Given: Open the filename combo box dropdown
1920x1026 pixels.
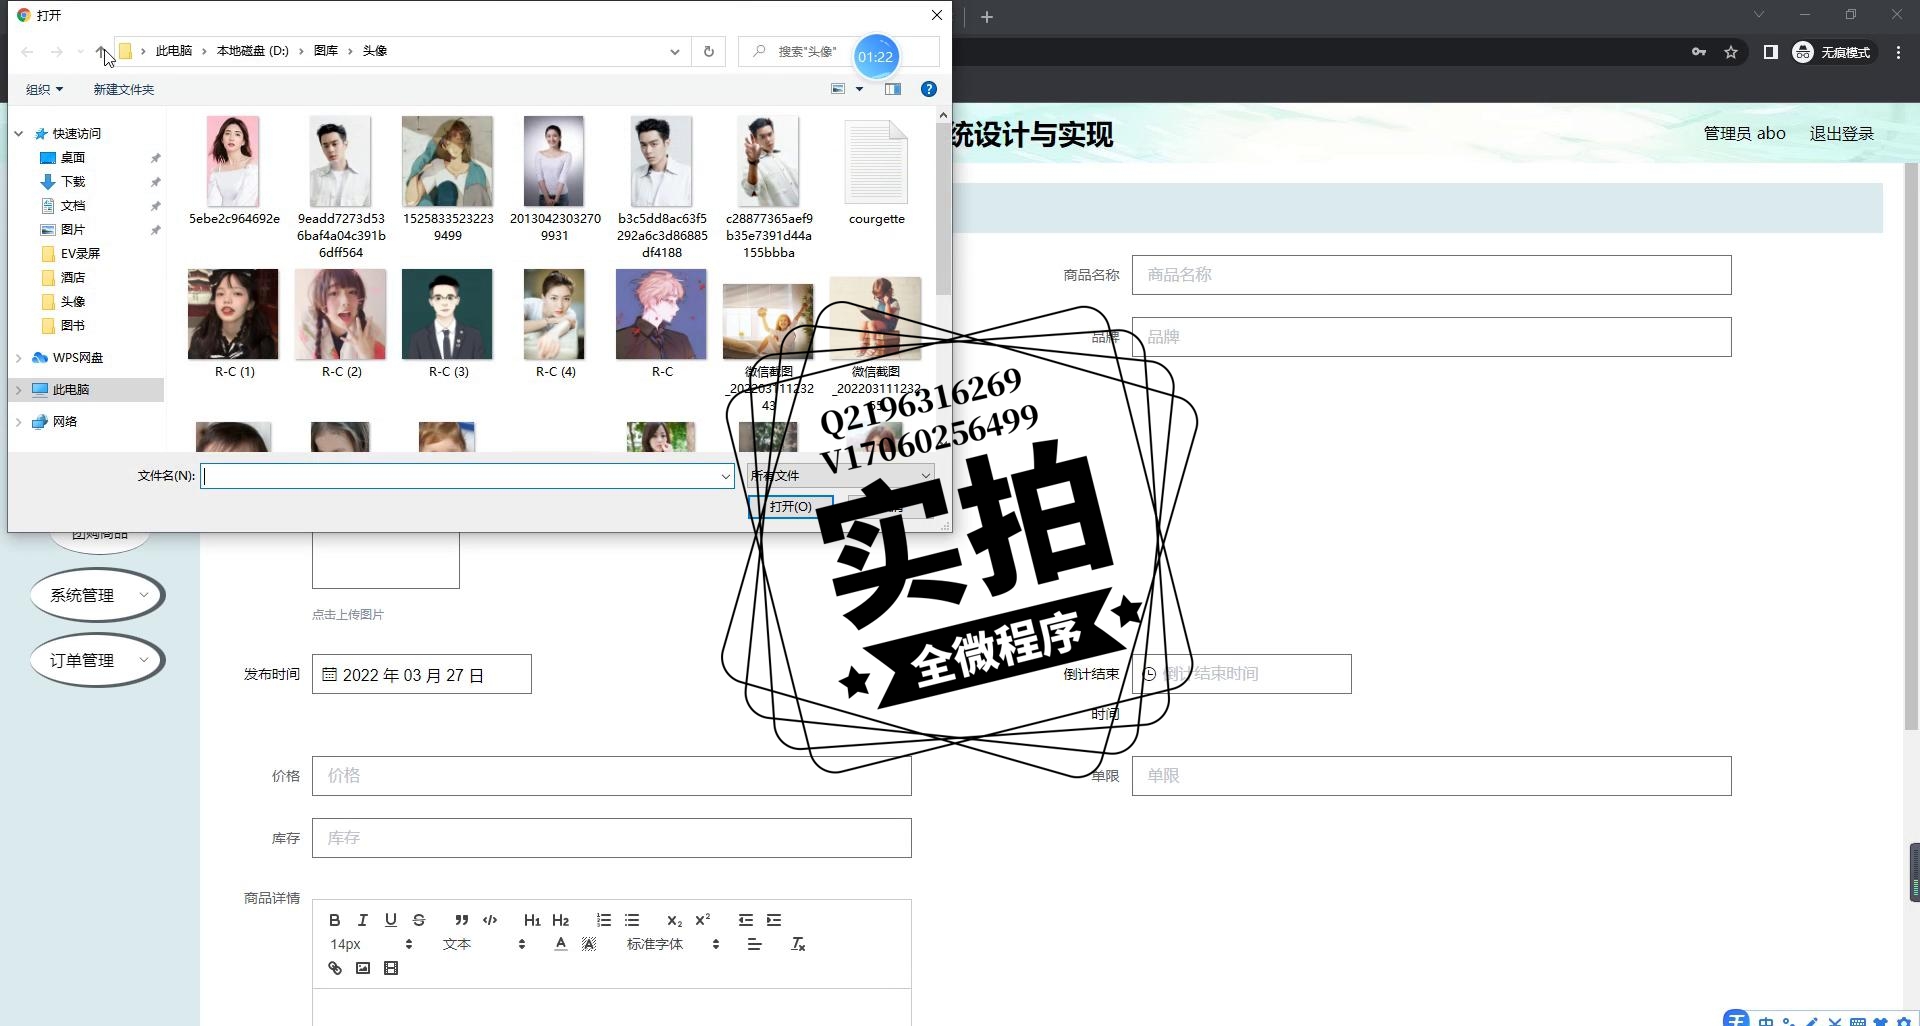Looking at the screenshot, I should [x=725, y=476].
